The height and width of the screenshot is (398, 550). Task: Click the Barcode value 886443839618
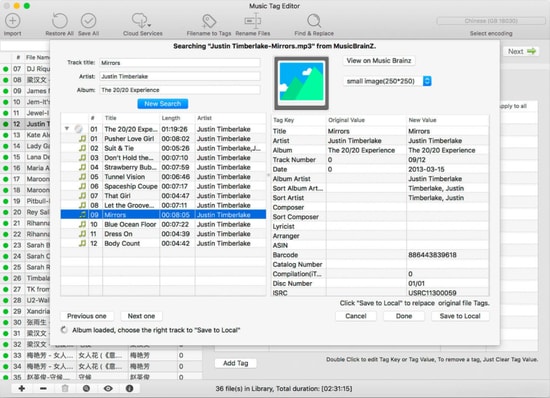tap(432, 255)
